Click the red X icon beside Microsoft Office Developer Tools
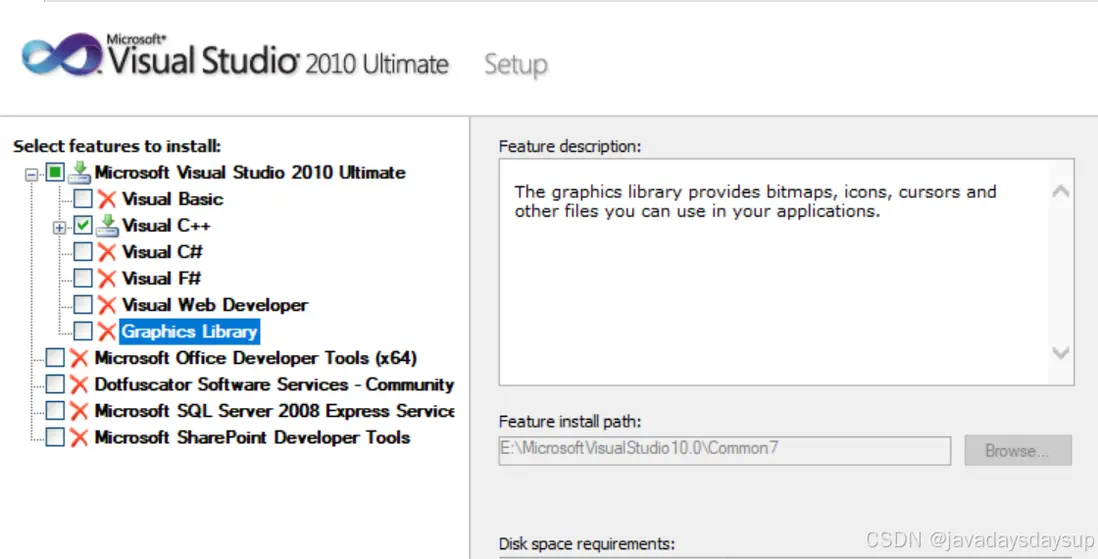Viewport: 1098px width, 559px height. [79, 358]
